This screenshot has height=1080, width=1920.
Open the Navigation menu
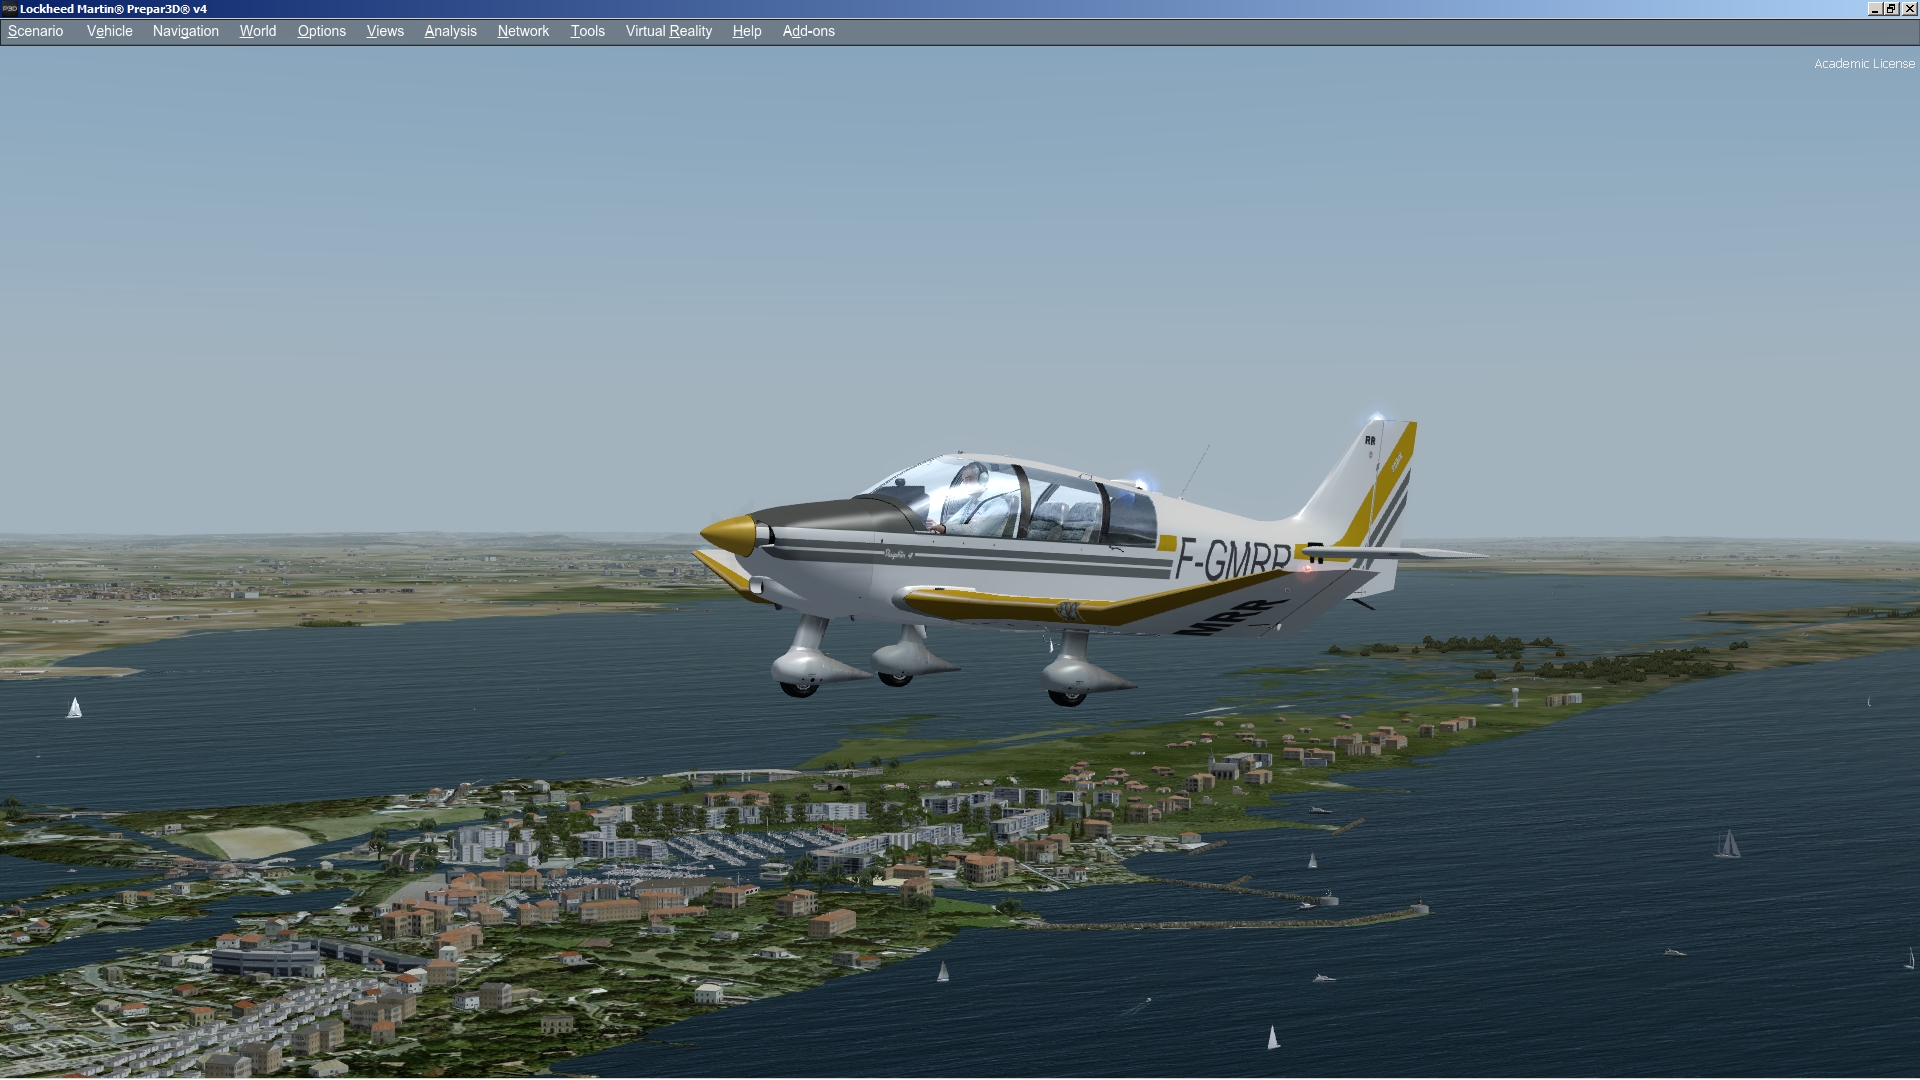click(186, 31)
